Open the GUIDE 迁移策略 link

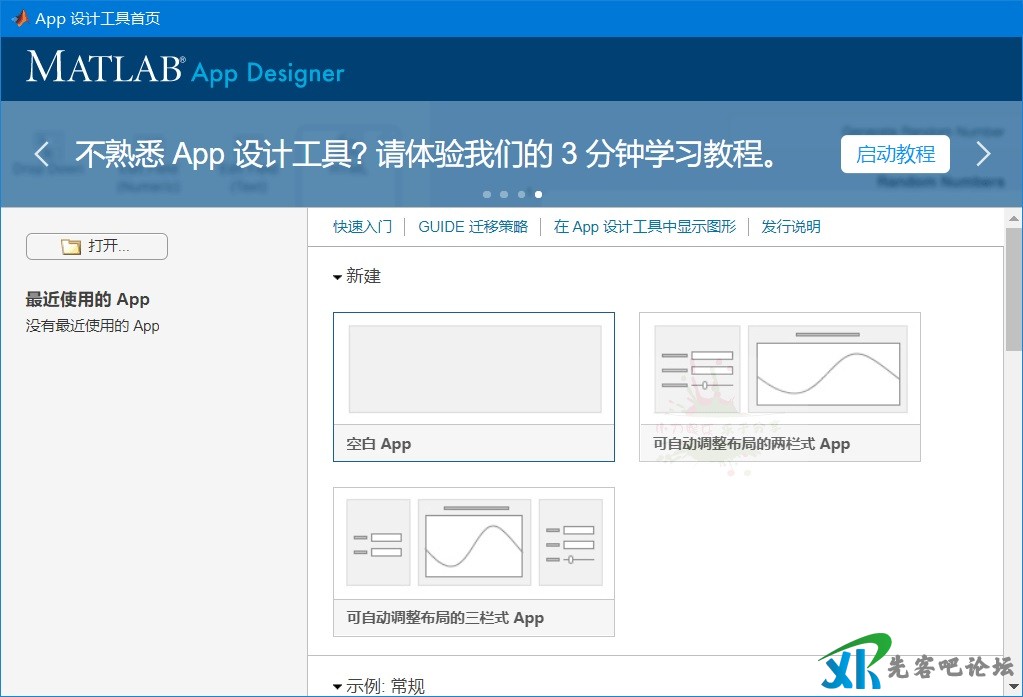tap(472, 227)
